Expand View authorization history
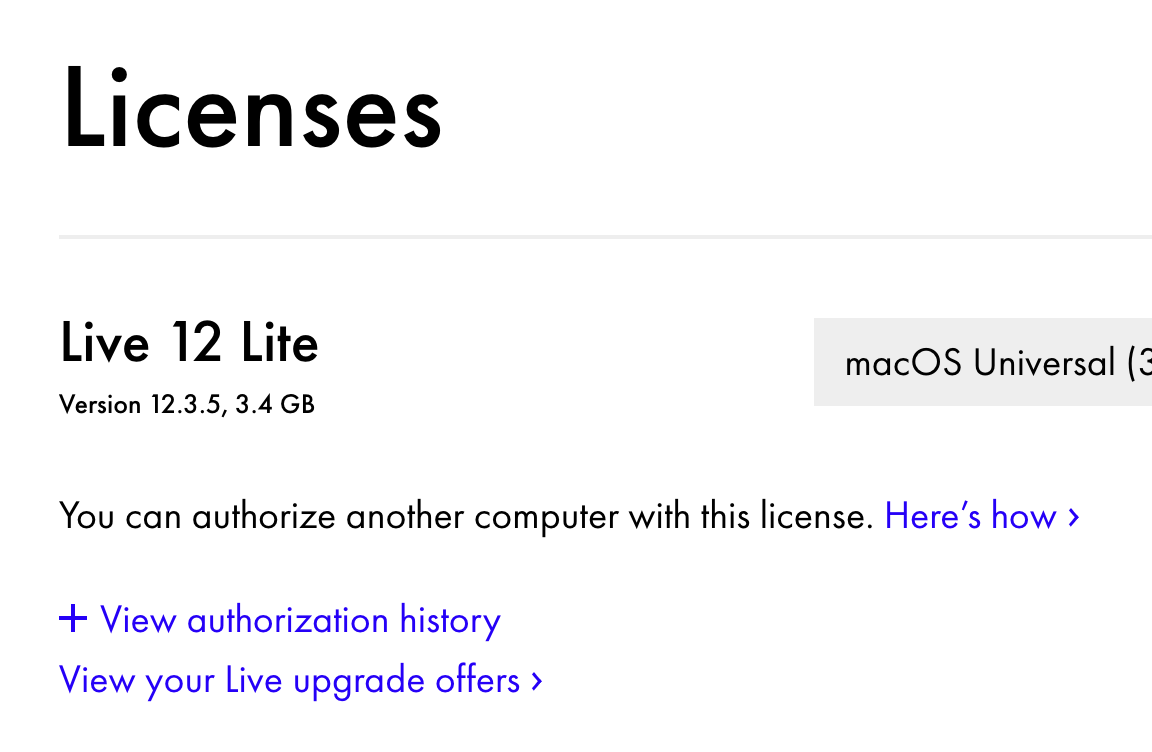Image resolution: width=1152 pixels, height=752 pixels. coord(300,620)
